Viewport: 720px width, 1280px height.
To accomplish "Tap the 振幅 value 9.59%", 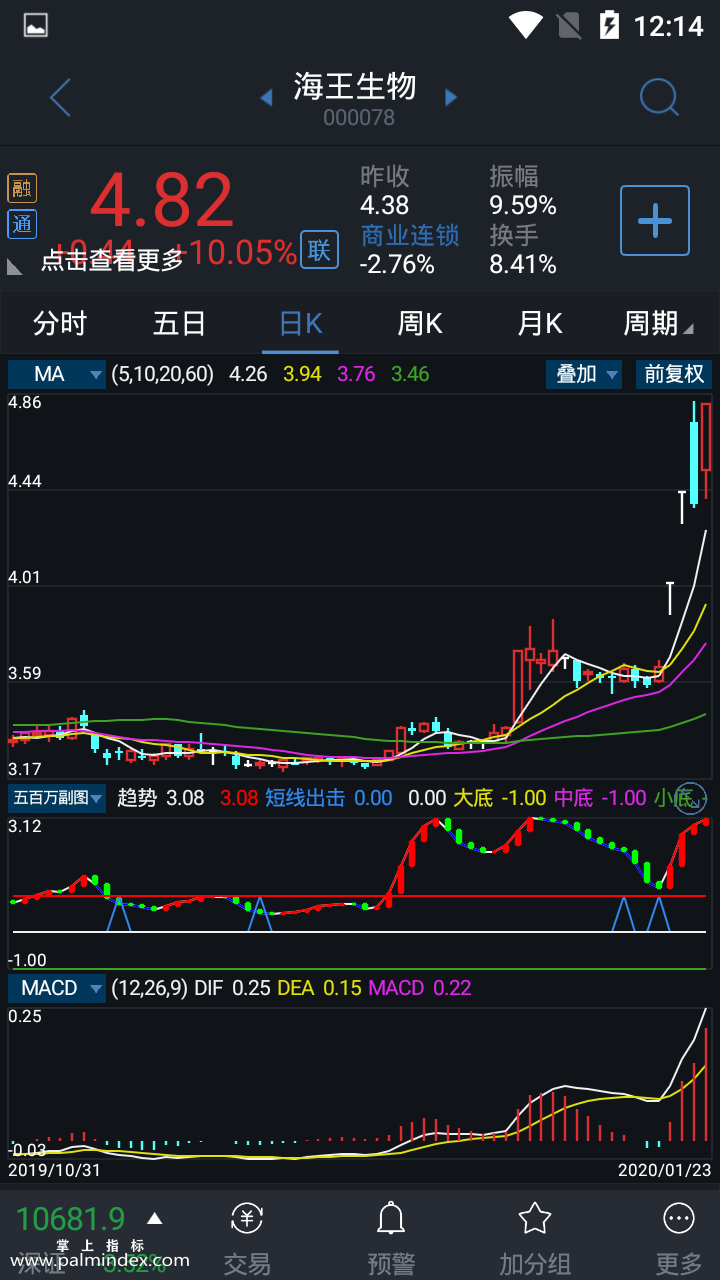I will [x=523, y=206].
